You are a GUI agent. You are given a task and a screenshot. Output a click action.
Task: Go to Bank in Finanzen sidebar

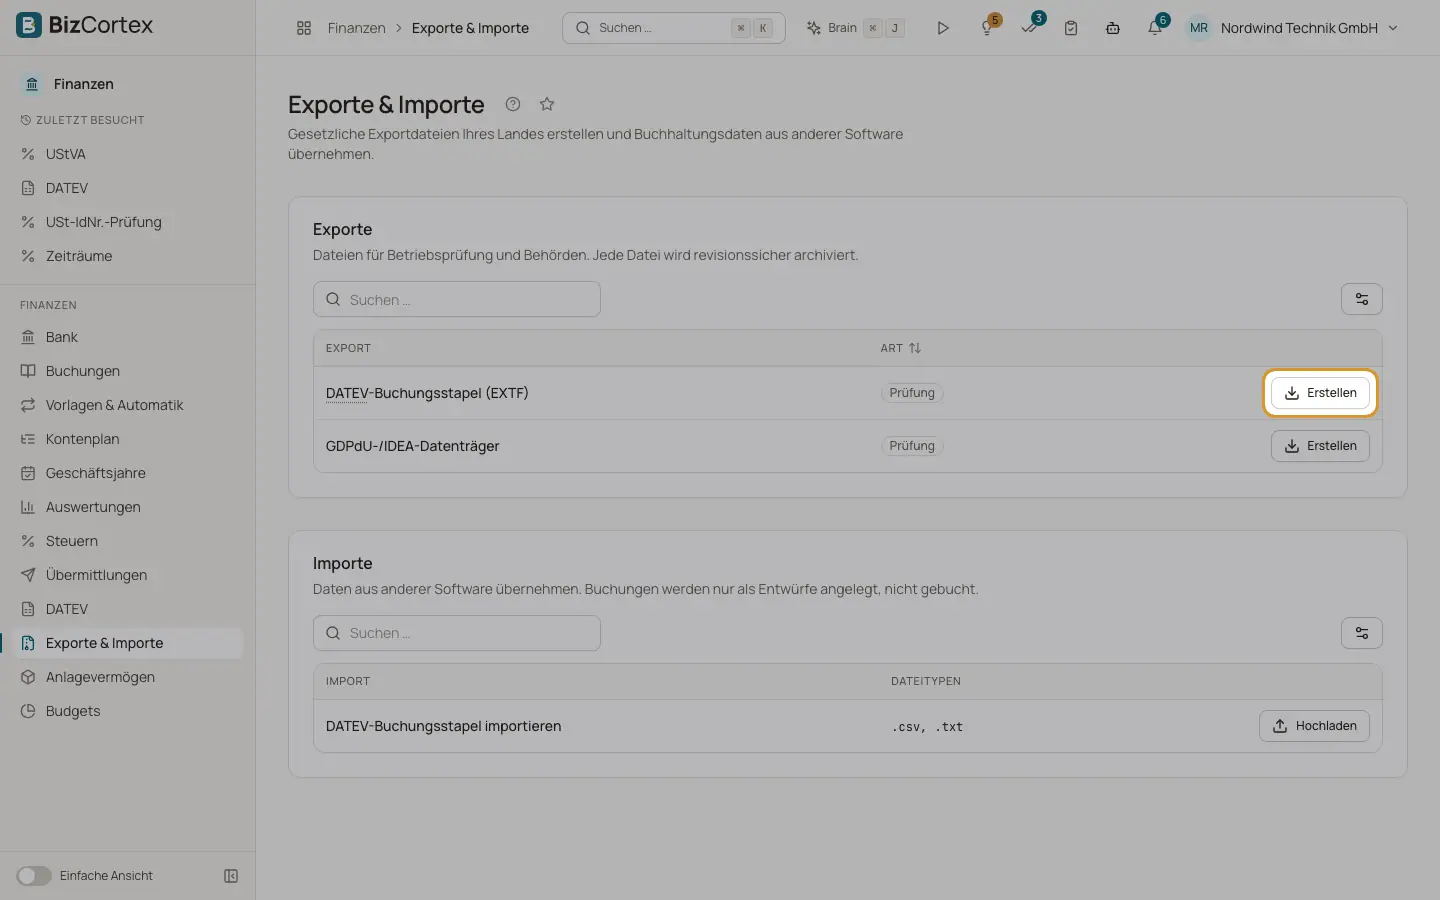pos(127,337)
